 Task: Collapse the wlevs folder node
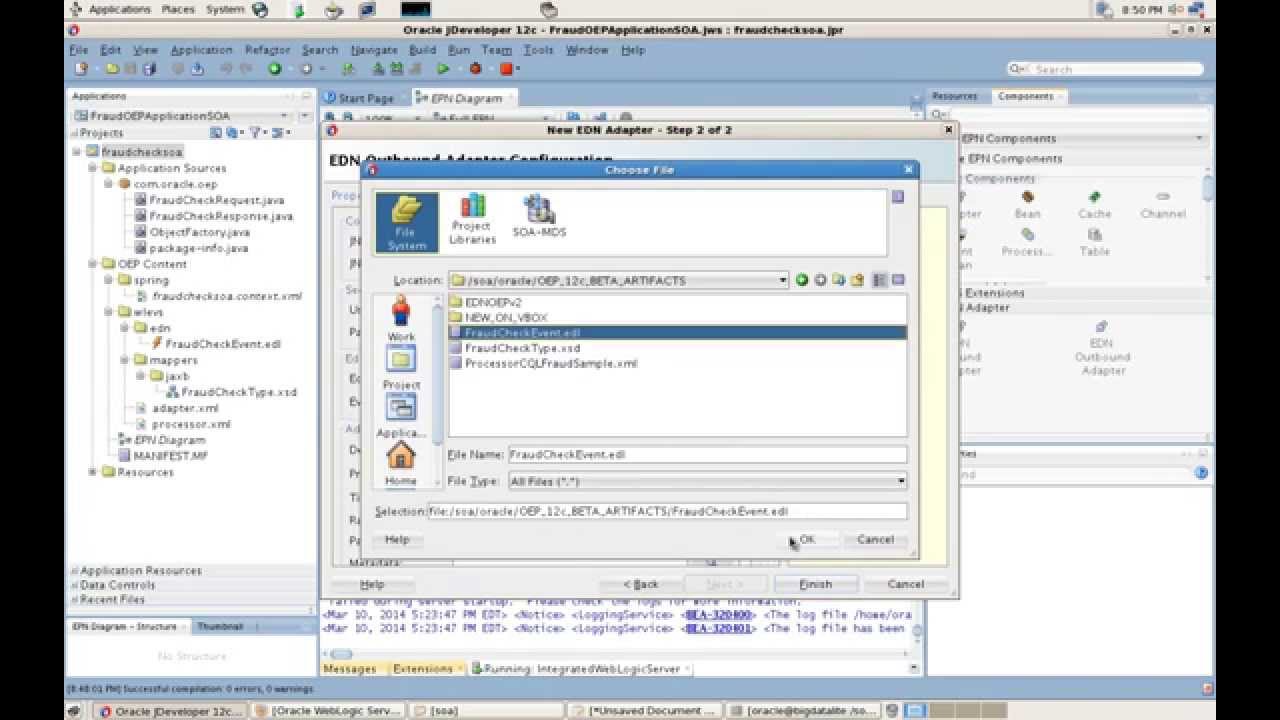pyautogui.click(x=109, y=312)
